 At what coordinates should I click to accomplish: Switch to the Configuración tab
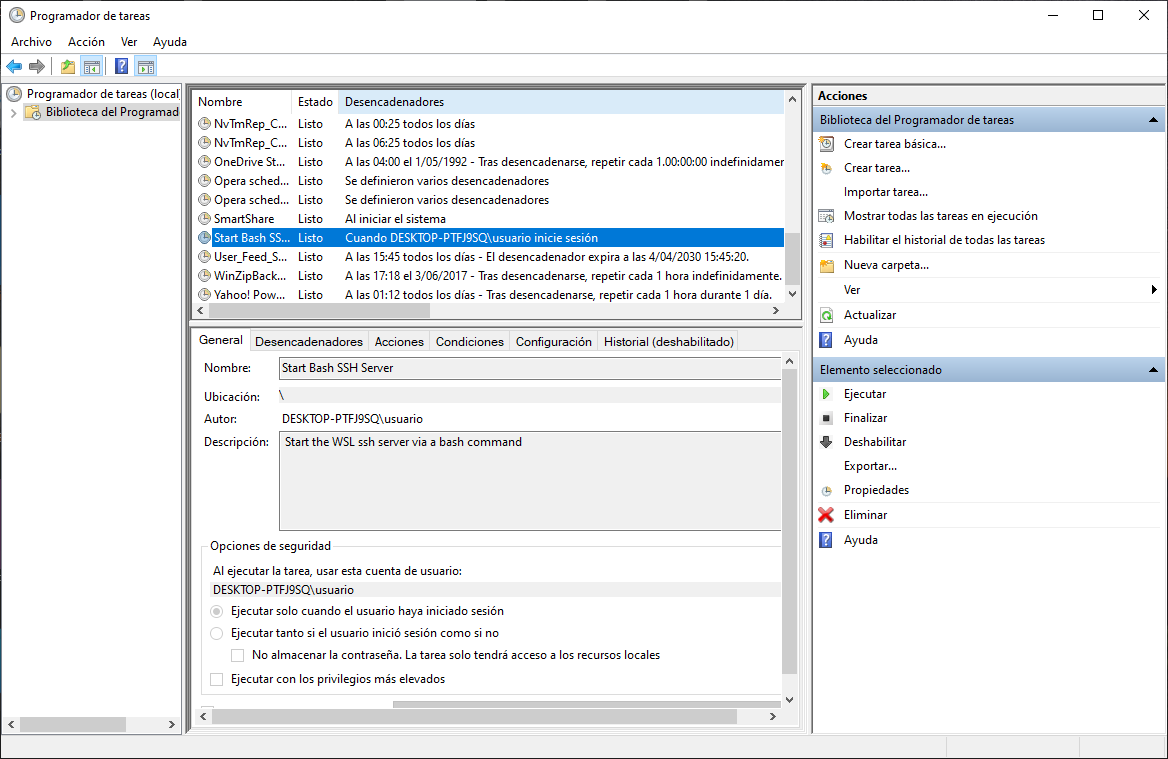click(553, 342)
